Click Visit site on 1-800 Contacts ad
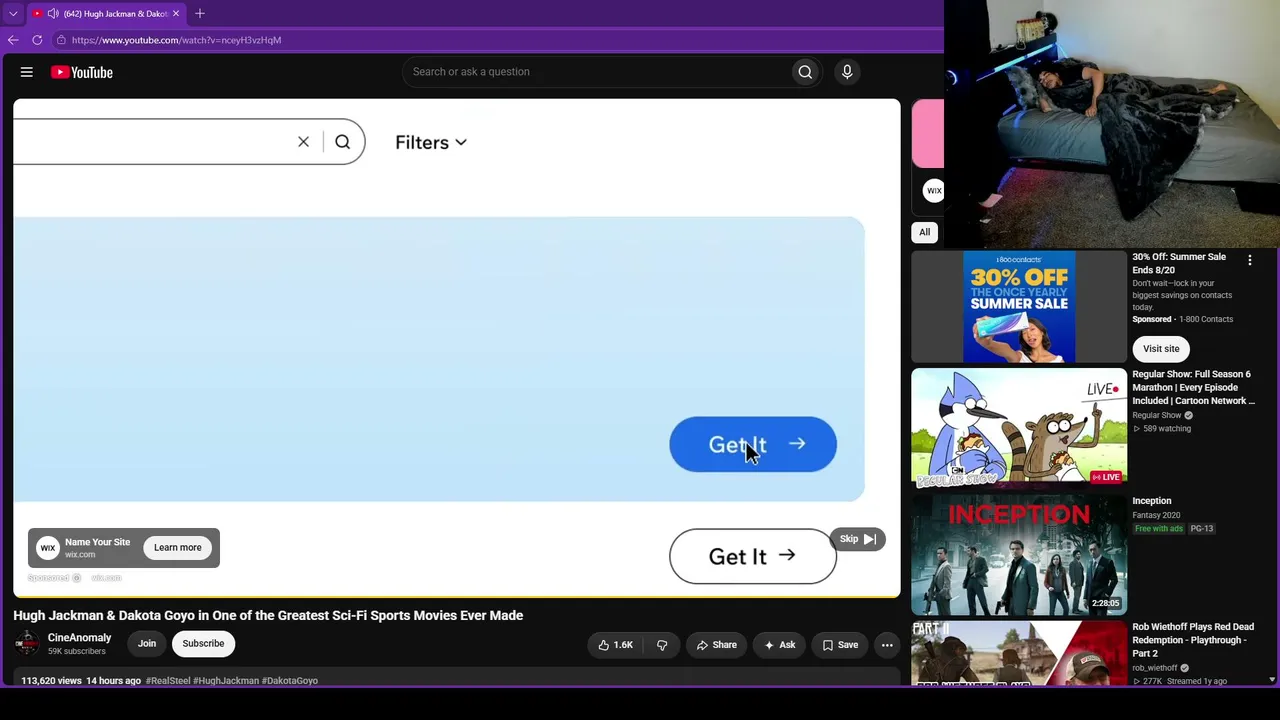1280x720 pixels. coord(1161,349)
